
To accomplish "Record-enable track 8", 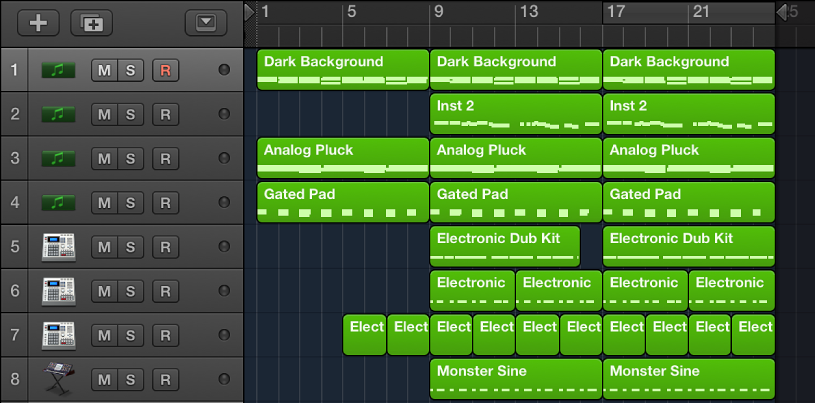I will click(x=165, y=378).
